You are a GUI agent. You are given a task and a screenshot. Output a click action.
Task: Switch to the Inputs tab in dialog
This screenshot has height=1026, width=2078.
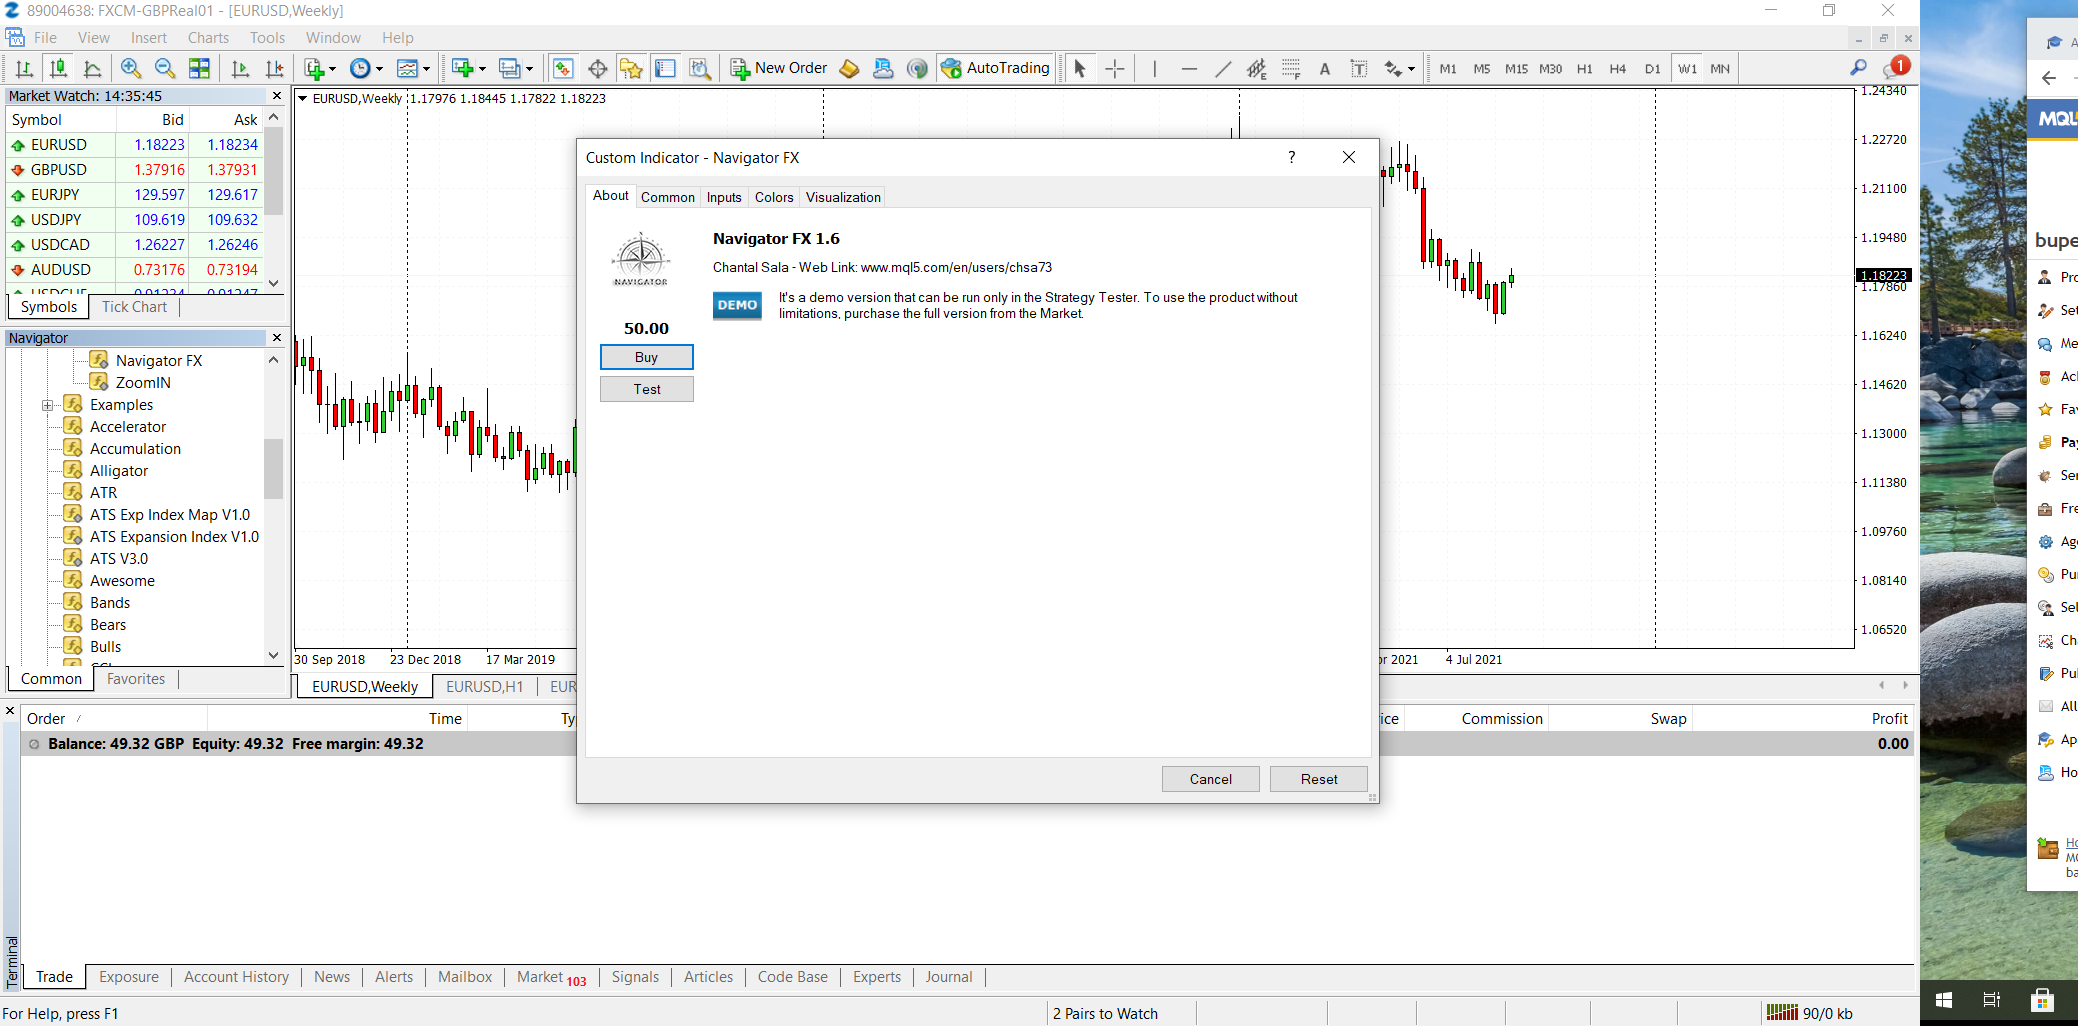[x=724, y=197]
